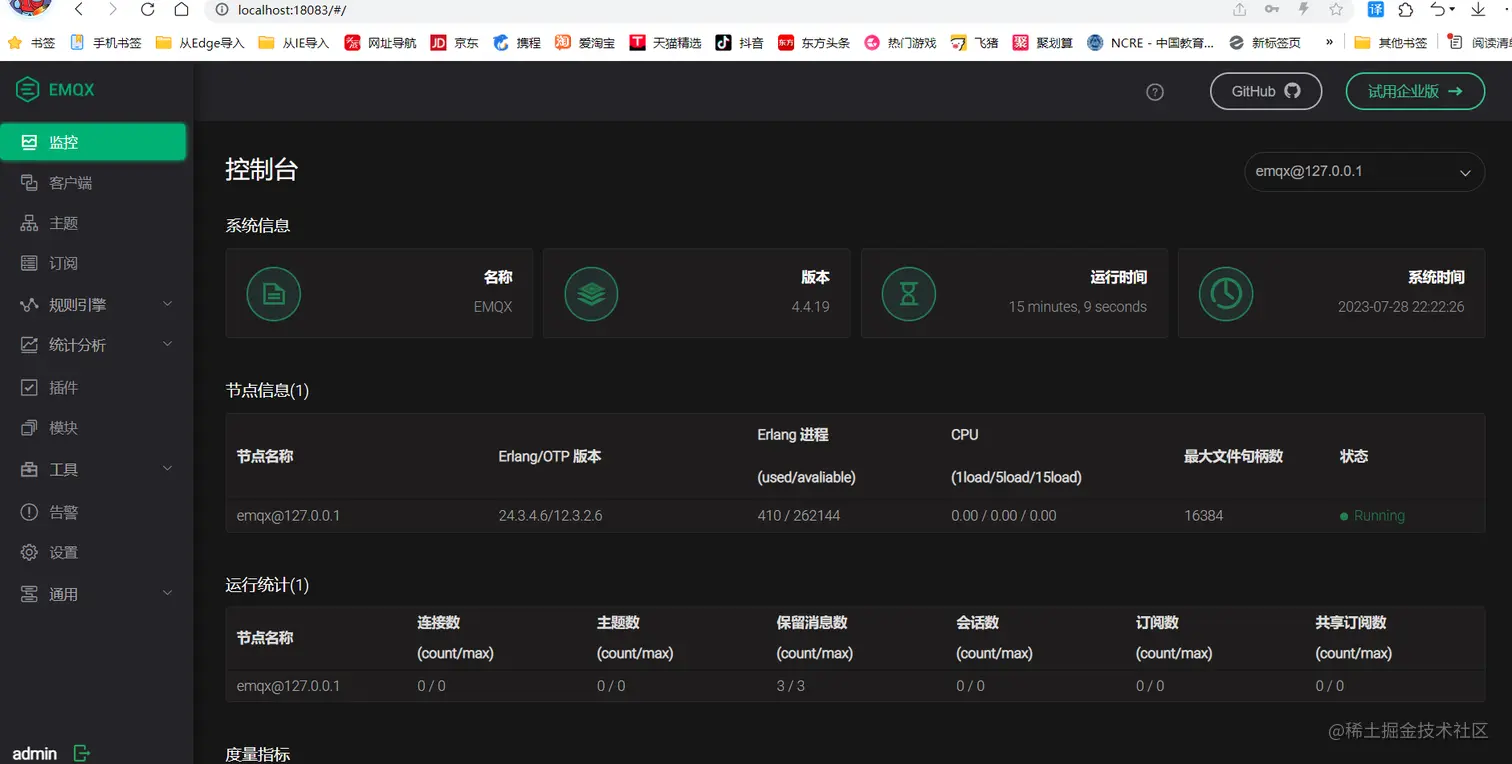The image size is (1512, 764).
Task: Click the 系统时间 clock icon
Action: (1226, 294)
